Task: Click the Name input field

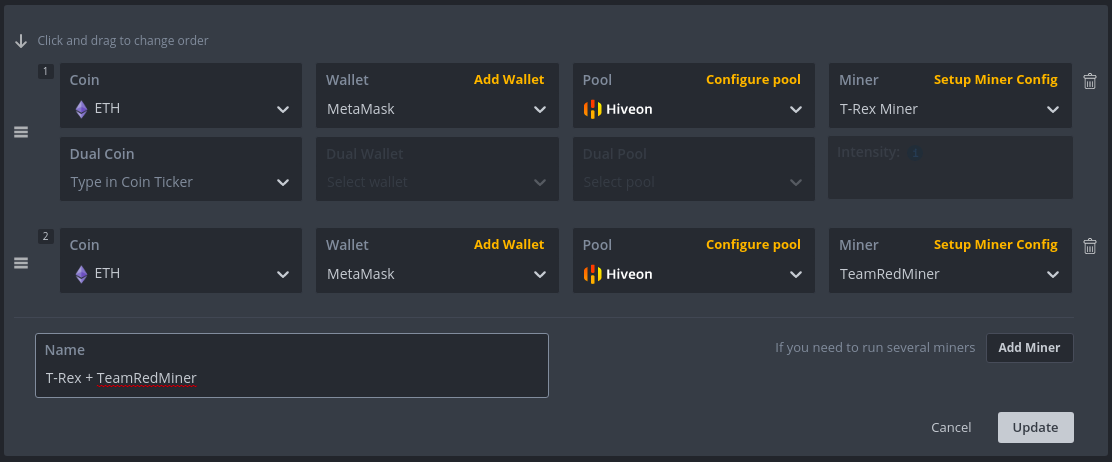Action: click(291, 365)
